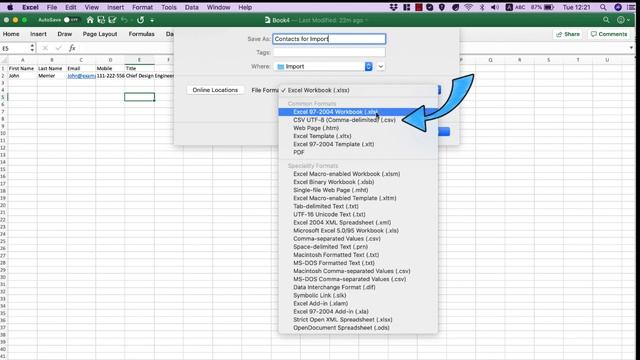640x360 pixels.
Task: Click the Home icon in Excel toolbar
Action: [90, 20]
